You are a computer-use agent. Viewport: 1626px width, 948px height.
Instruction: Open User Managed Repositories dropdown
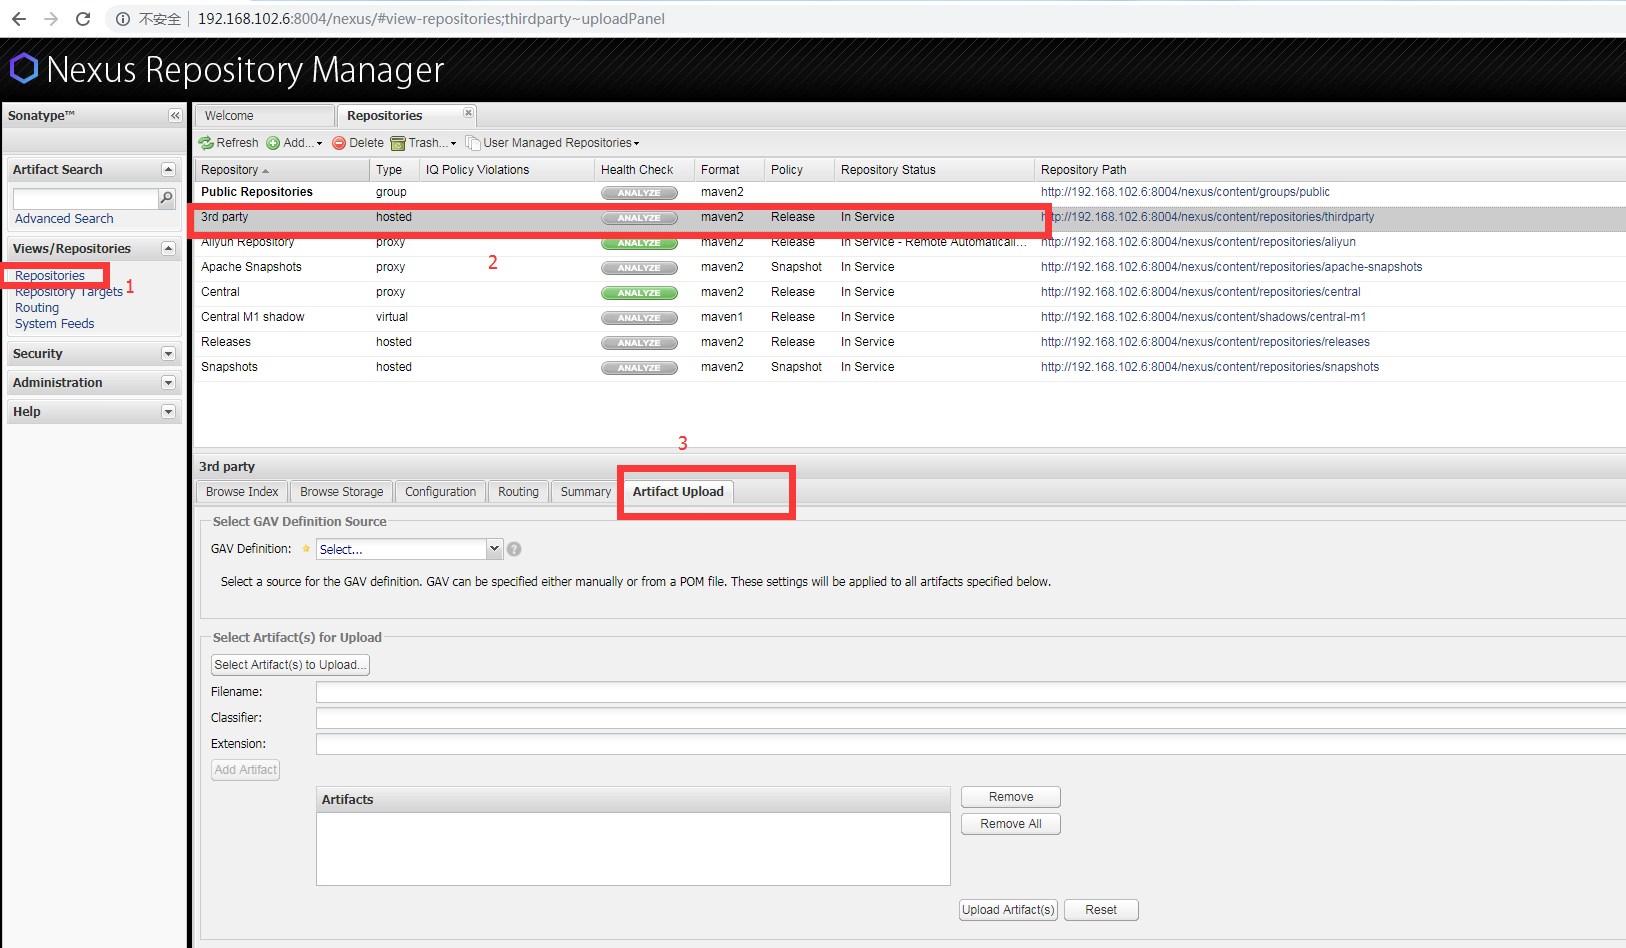(x=553, y=143)
